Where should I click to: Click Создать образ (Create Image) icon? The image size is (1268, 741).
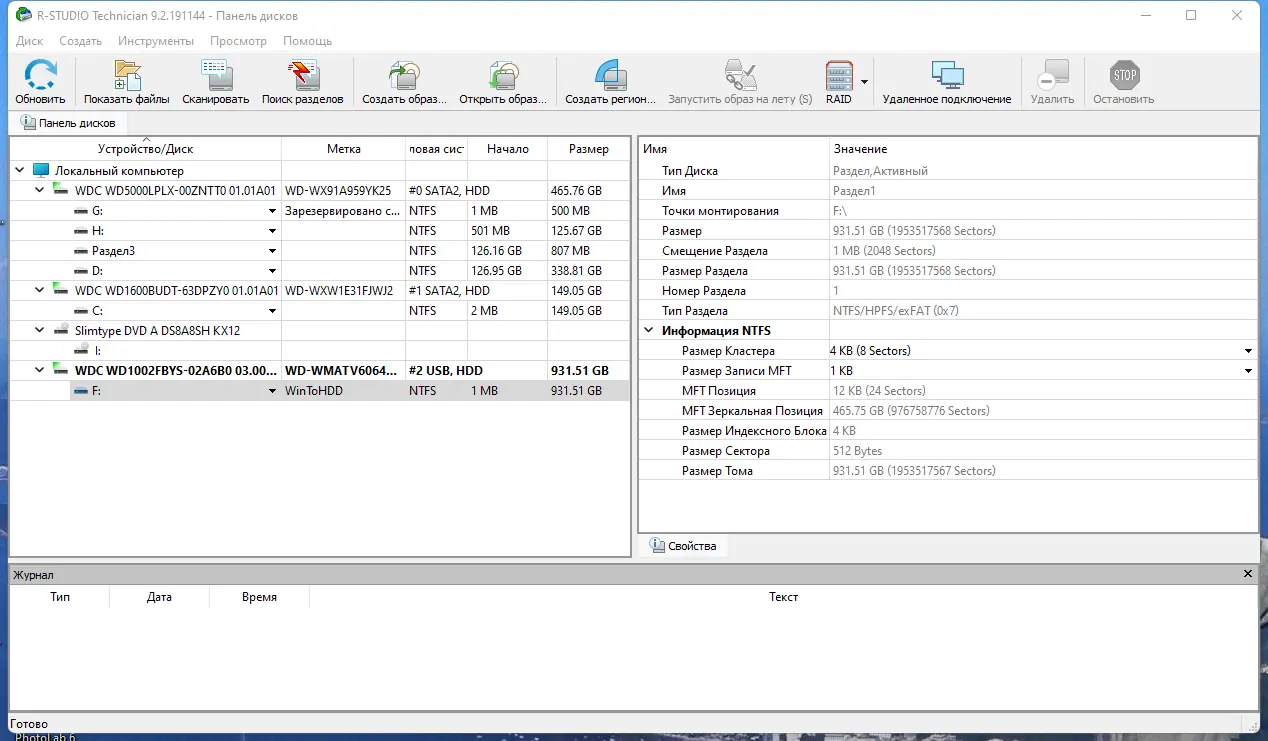click(403, 80)
